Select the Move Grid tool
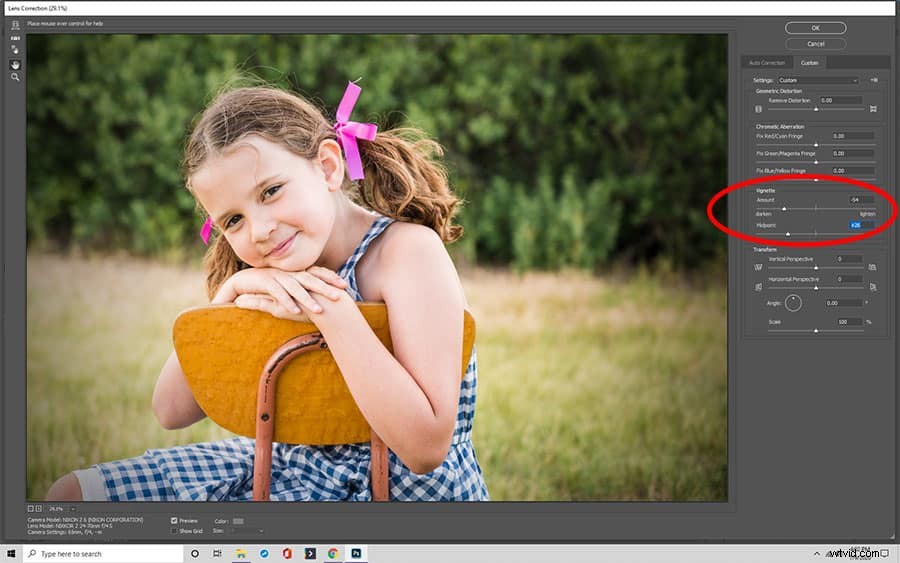 (x=15, y=51)
